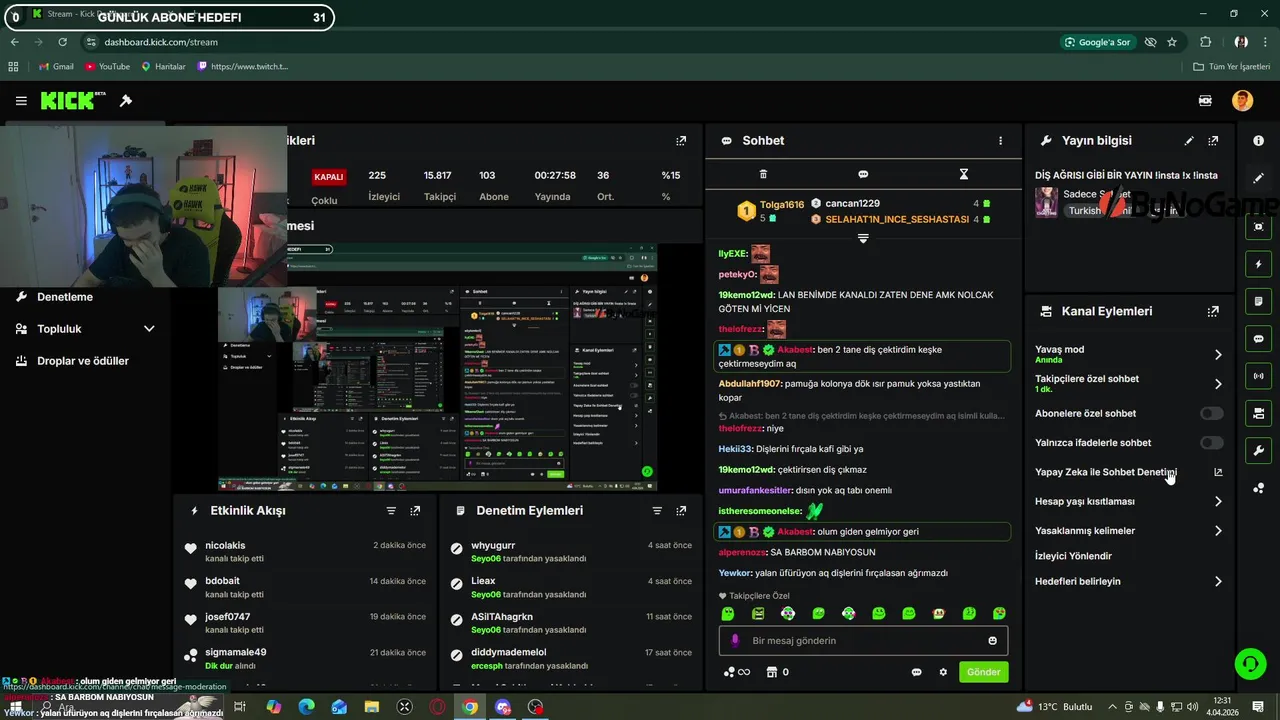1280x720 pixels.
Task: Open green support headset button
Action: tap(1249, 663)
